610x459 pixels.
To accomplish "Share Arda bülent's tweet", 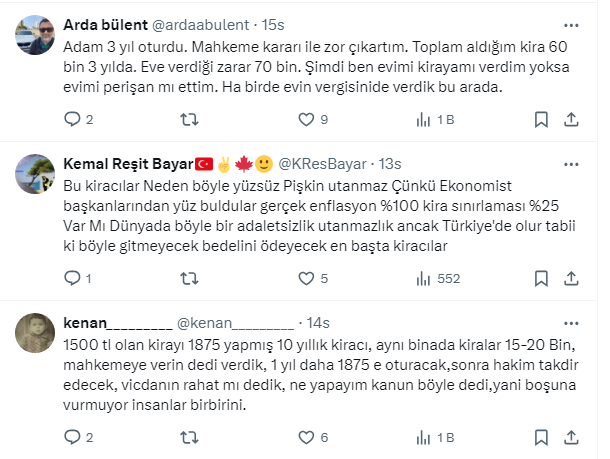I will click(x=571, y=120).
